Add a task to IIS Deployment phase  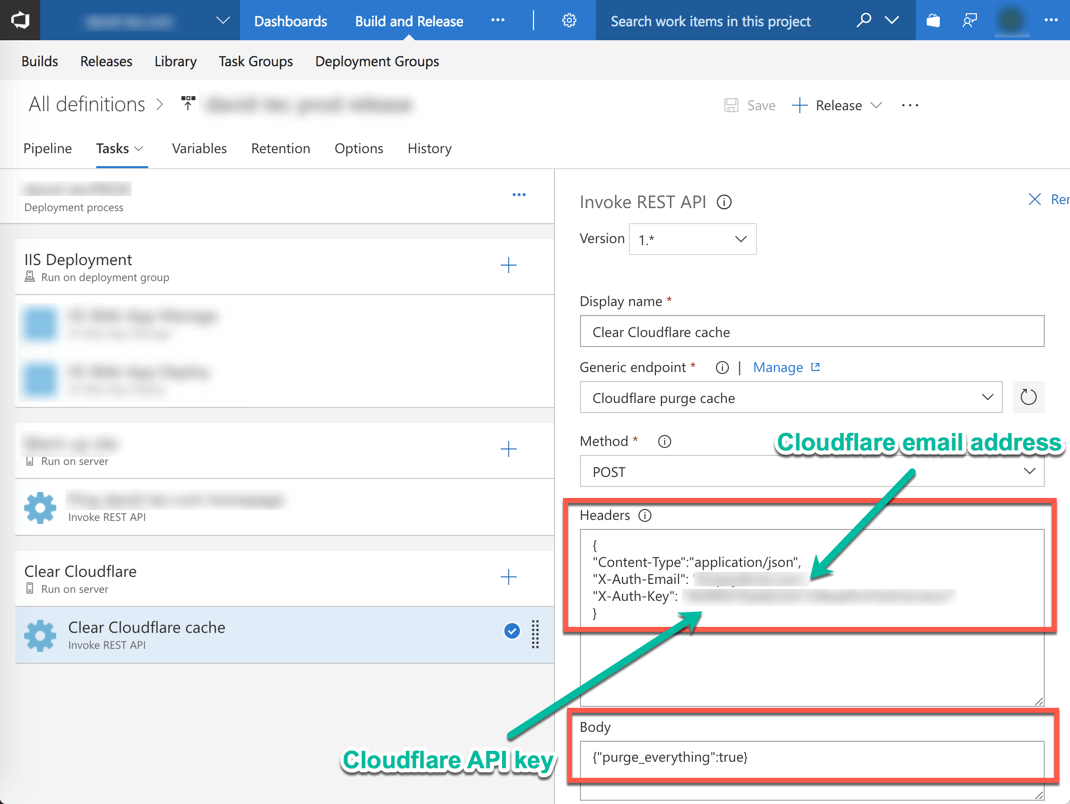tap(508, 266)
